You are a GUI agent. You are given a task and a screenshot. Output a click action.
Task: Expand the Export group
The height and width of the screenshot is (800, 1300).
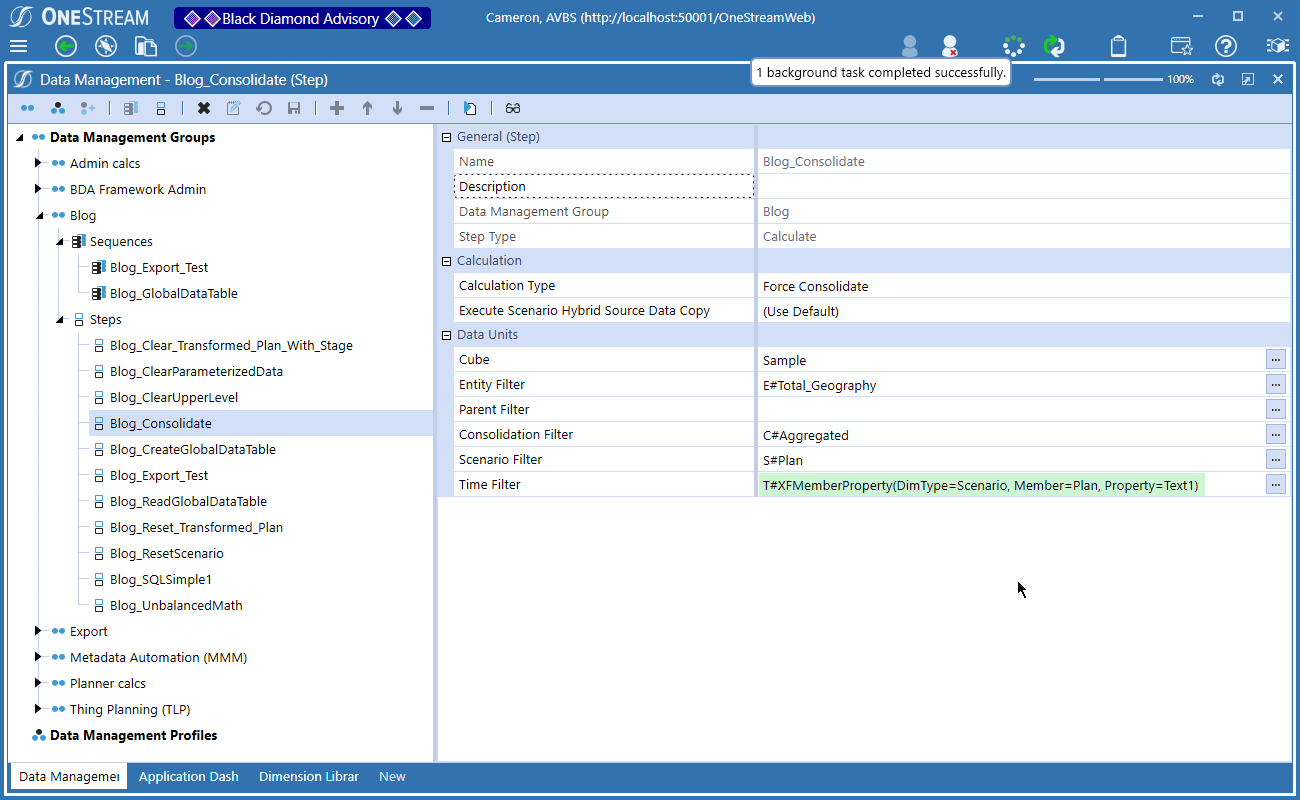[x=39, y=631]
